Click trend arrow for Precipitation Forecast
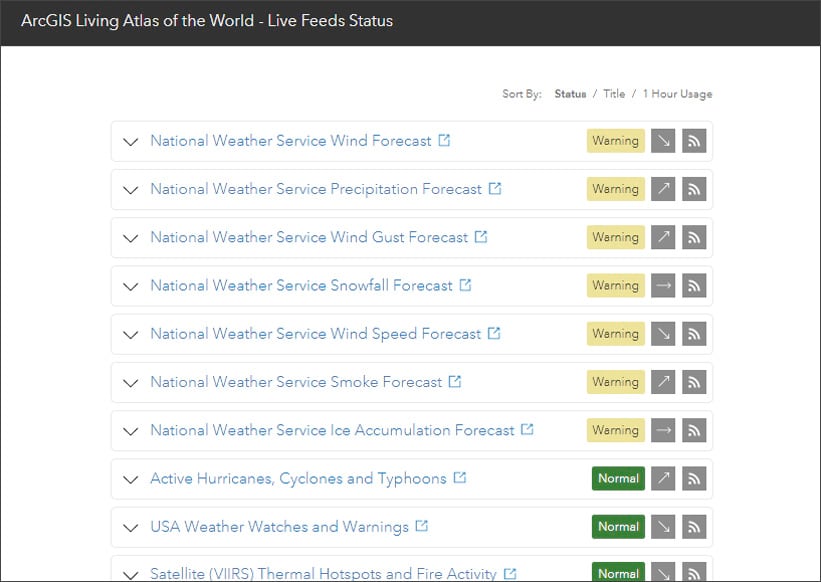This screenshot has width=821, height=582. click(x=663, y=189)
